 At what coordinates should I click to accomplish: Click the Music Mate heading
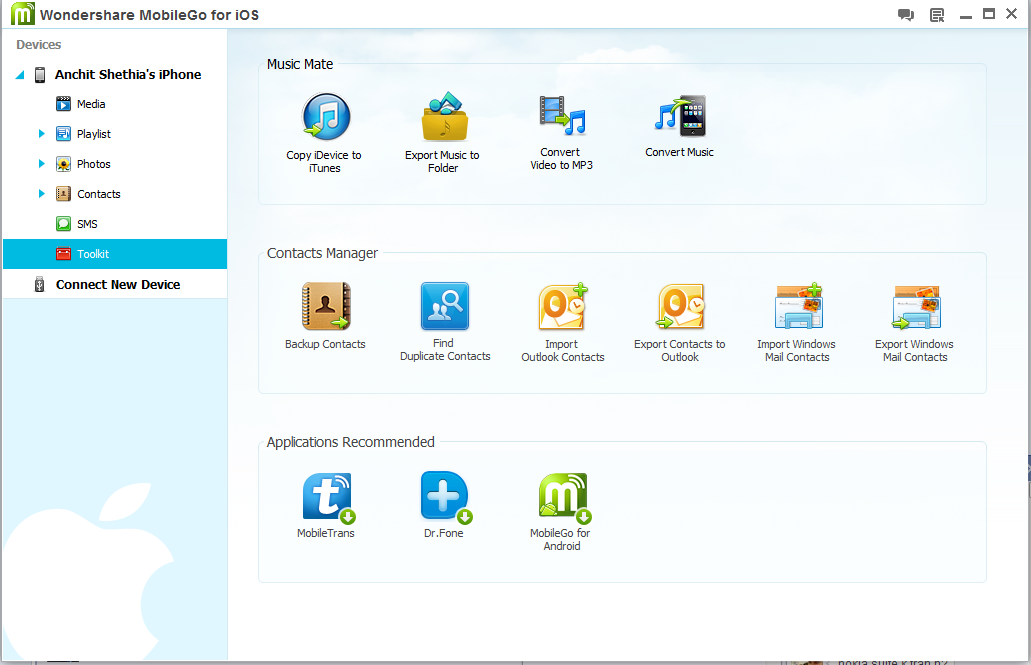click(x=300, y=64)
